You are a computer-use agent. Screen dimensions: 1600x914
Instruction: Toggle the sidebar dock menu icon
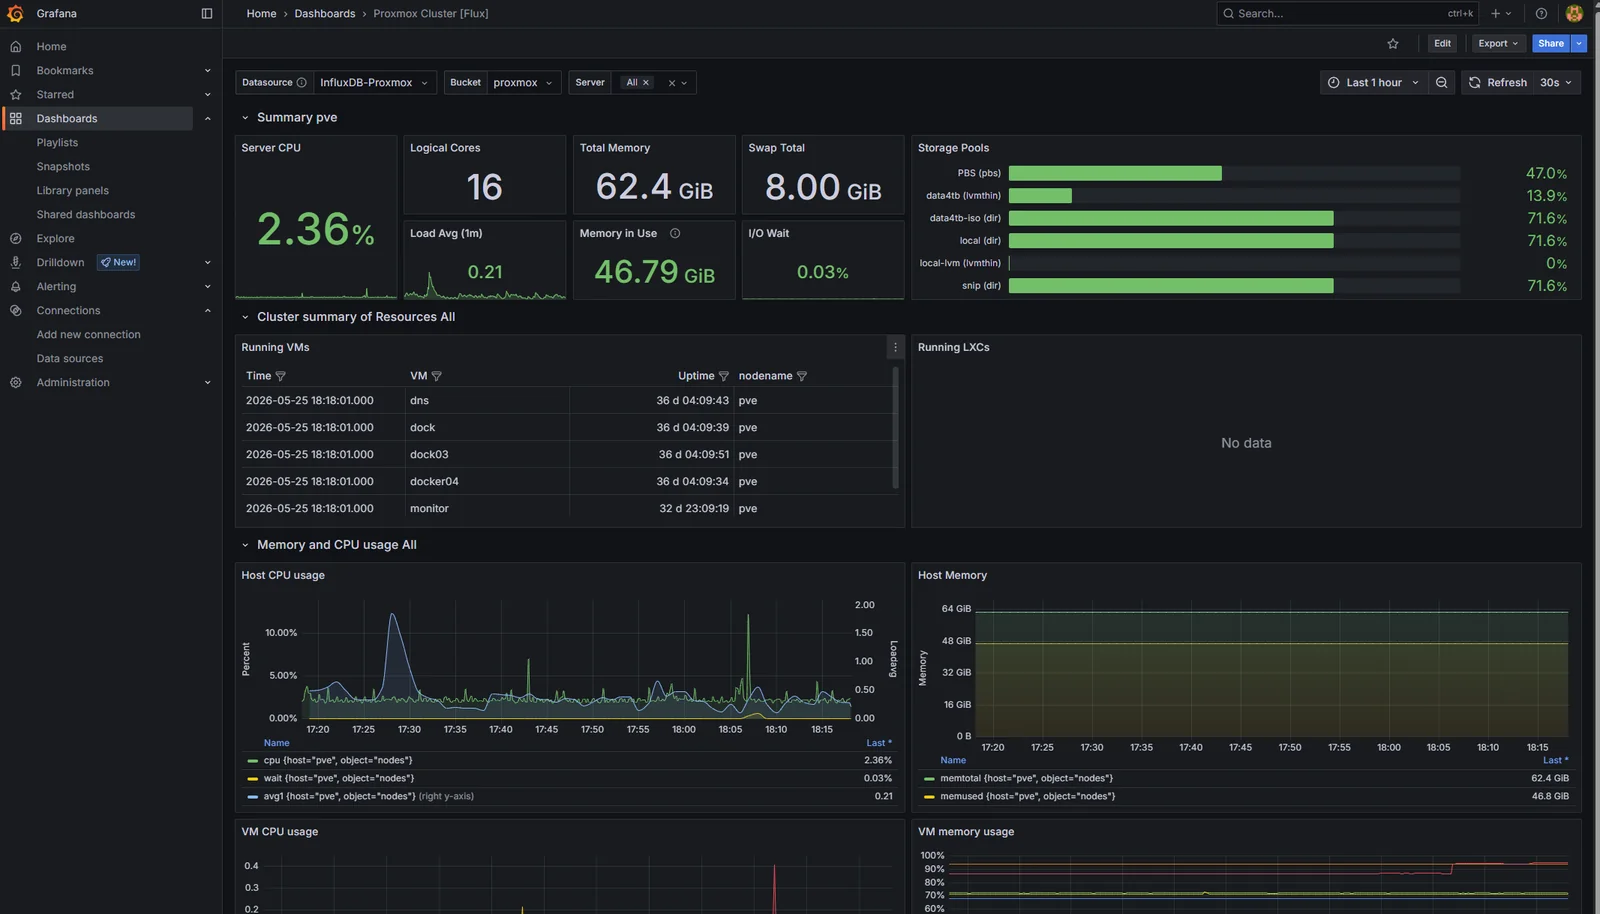(207, 14)
